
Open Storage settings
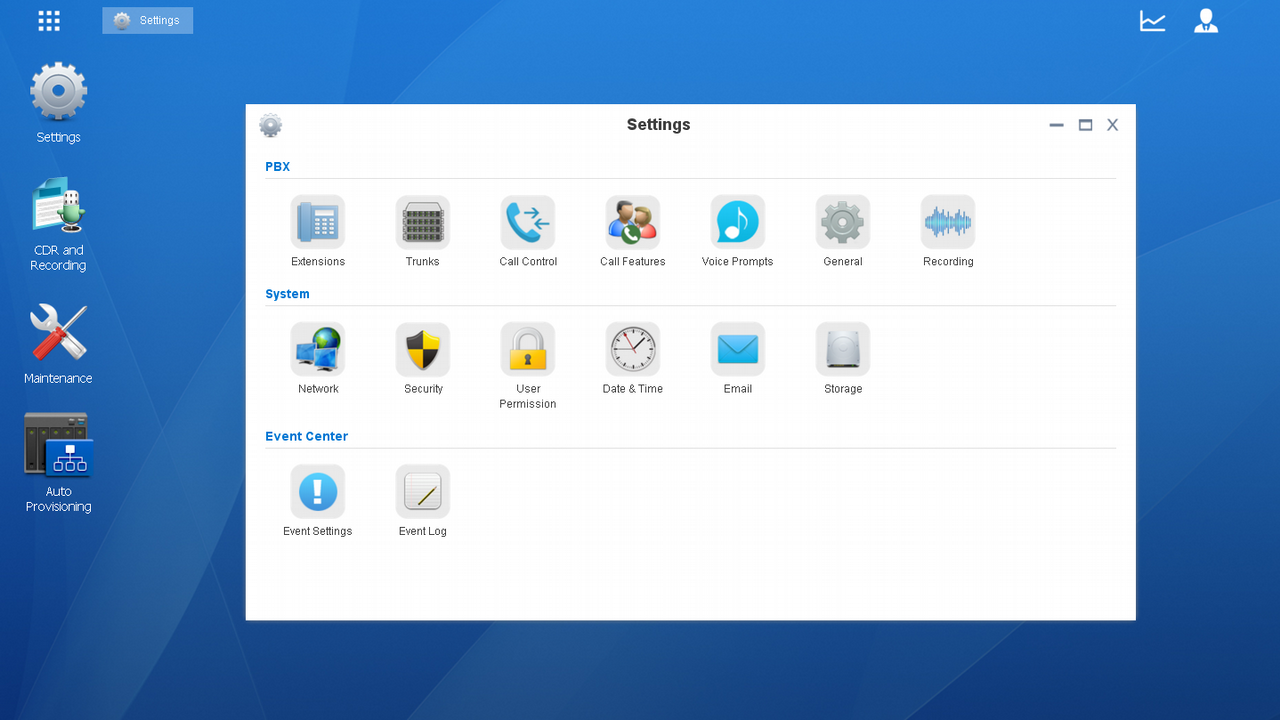(843, 349)
